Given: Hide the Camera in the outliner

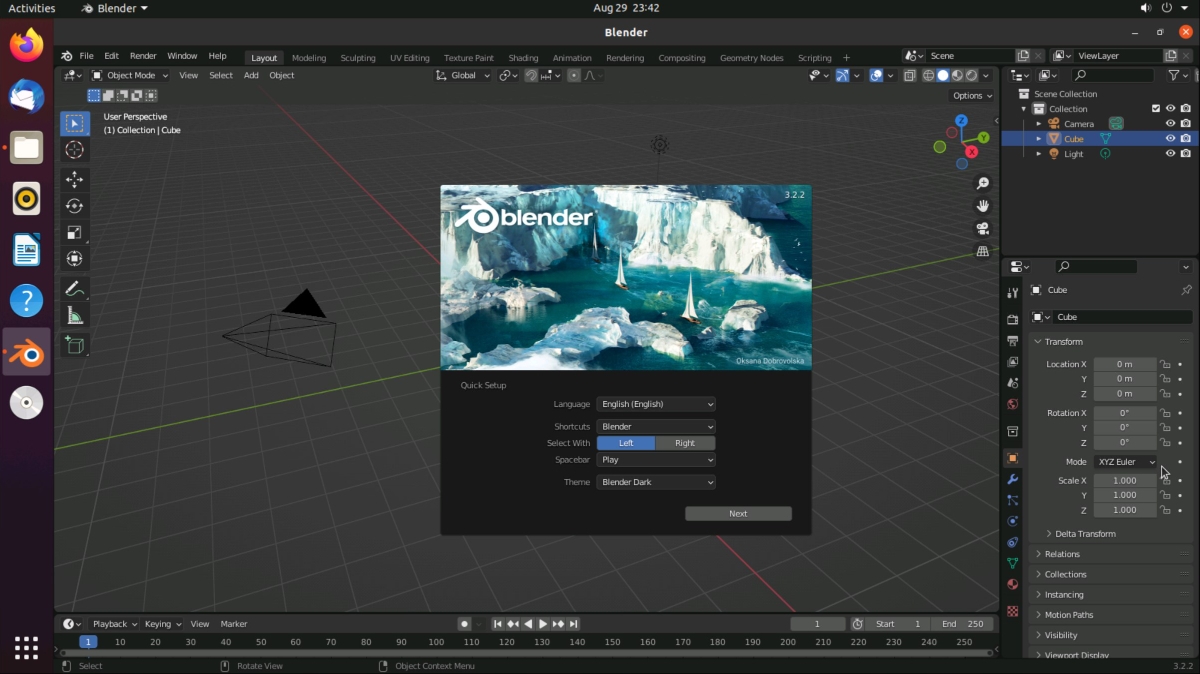Looking at the screenshot, I should click(x=1170, y=124).
